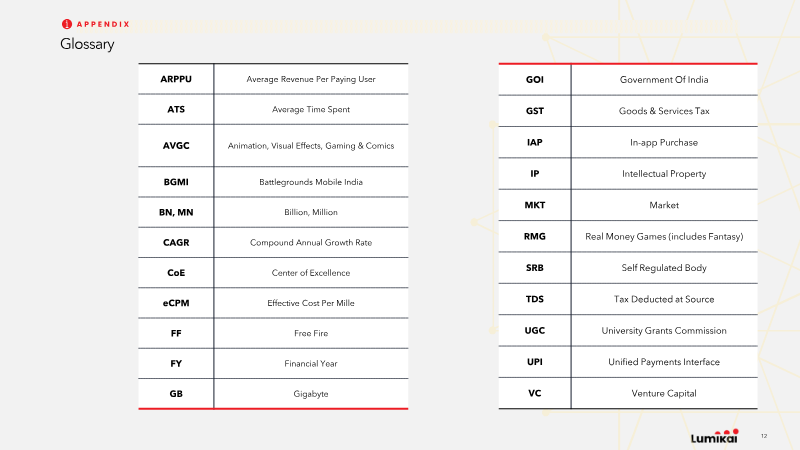Click the page number 12
800x450 pixels.
(x=764, y=436)
